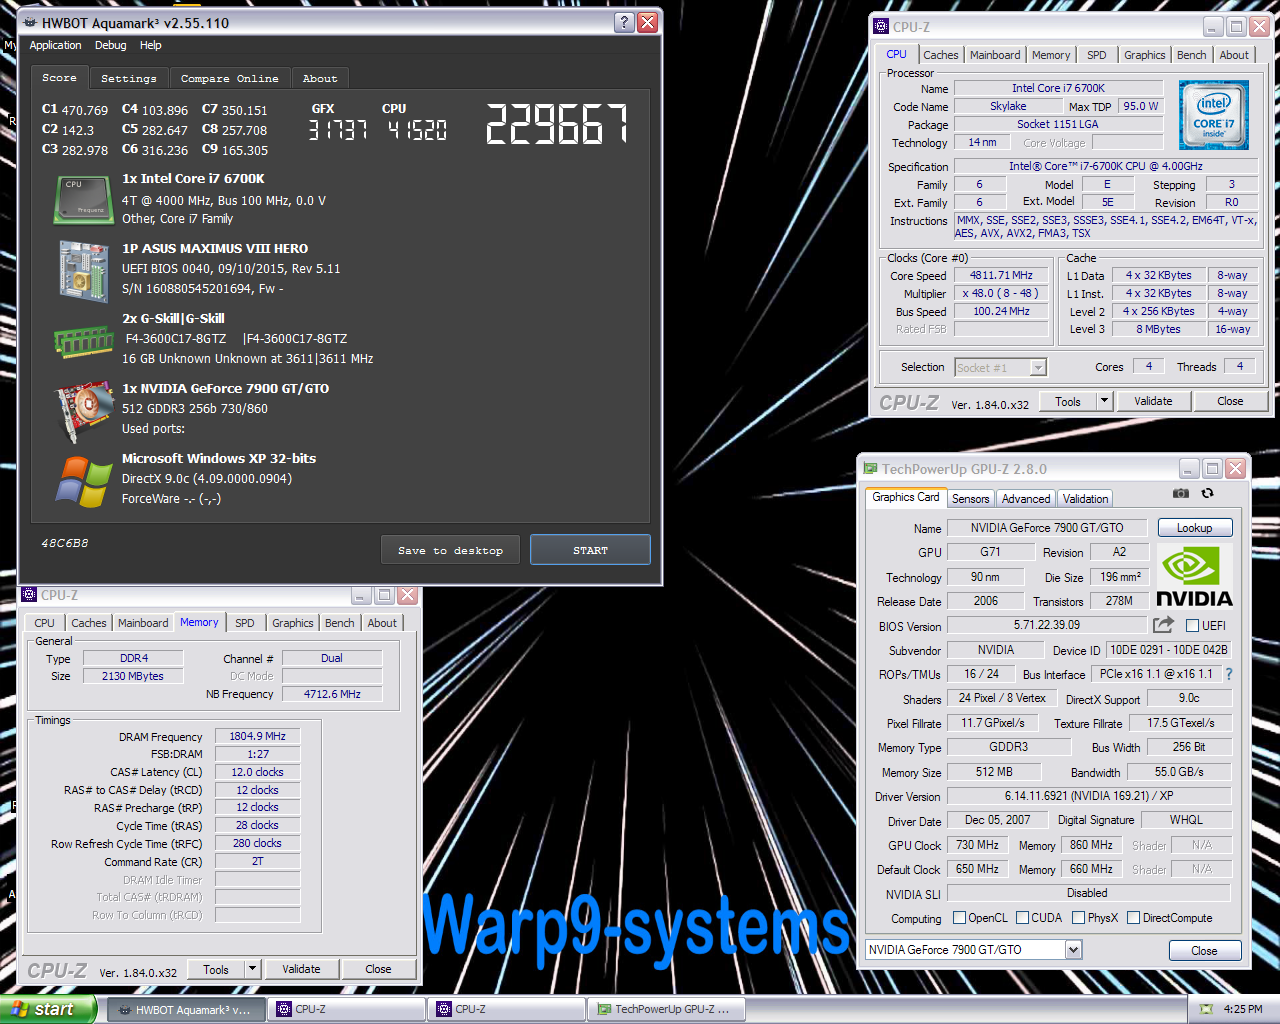This screenshot has width=1280, height=1024.
Task: Open the About tab in Aquamark
Action: [x=320, y=78]
